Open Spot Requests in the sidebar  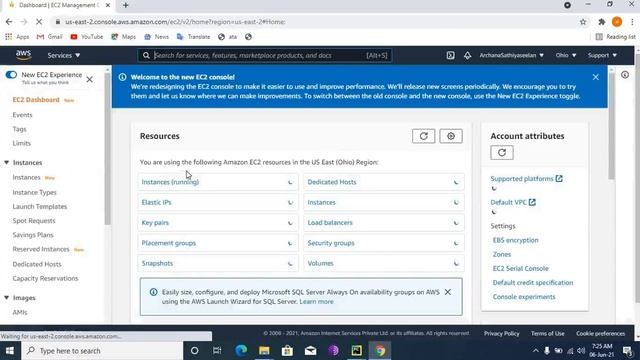pyautogui.click(x=34, y=221)
